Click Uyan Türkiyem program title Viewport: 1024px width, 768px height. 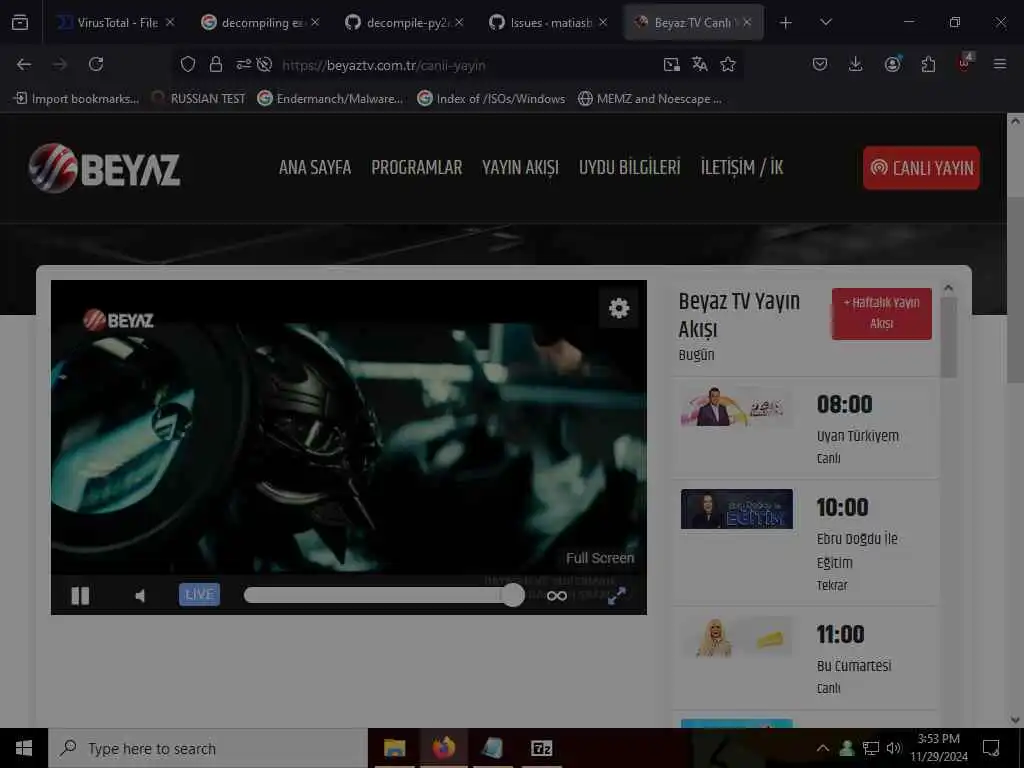(857, 436)
